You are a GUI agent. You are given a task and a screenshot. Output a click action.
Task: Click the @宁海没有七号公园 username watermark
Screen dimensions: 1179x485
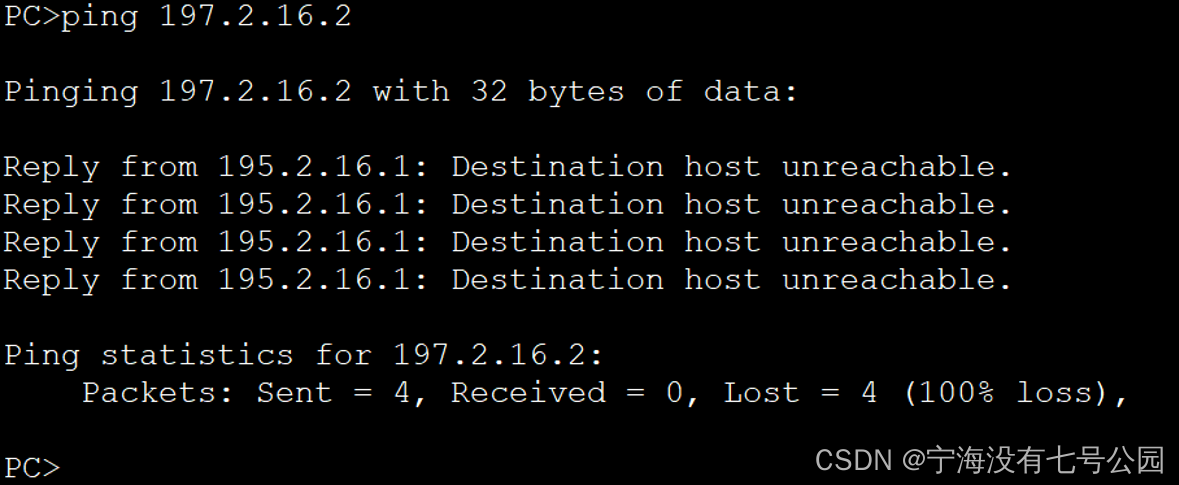tap(1034, 460)
